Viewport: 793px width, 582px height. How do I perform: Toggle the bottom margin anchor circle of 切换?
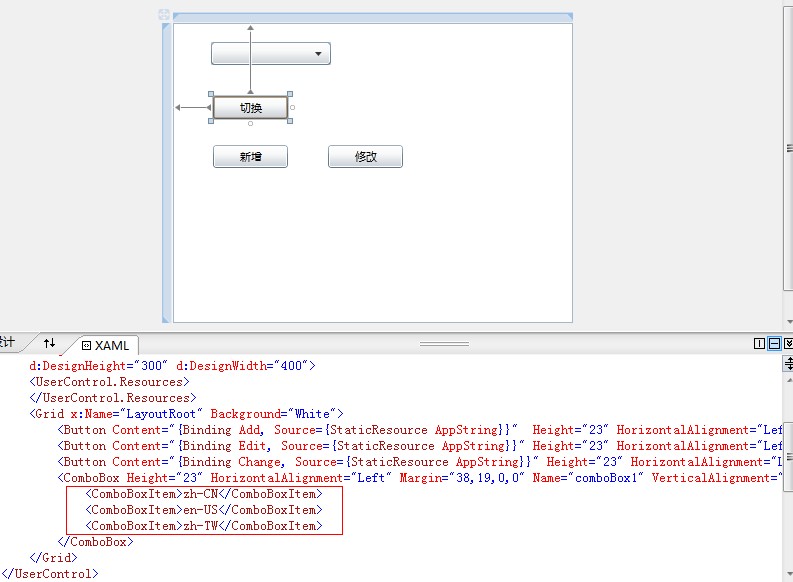tap(250, 124)
